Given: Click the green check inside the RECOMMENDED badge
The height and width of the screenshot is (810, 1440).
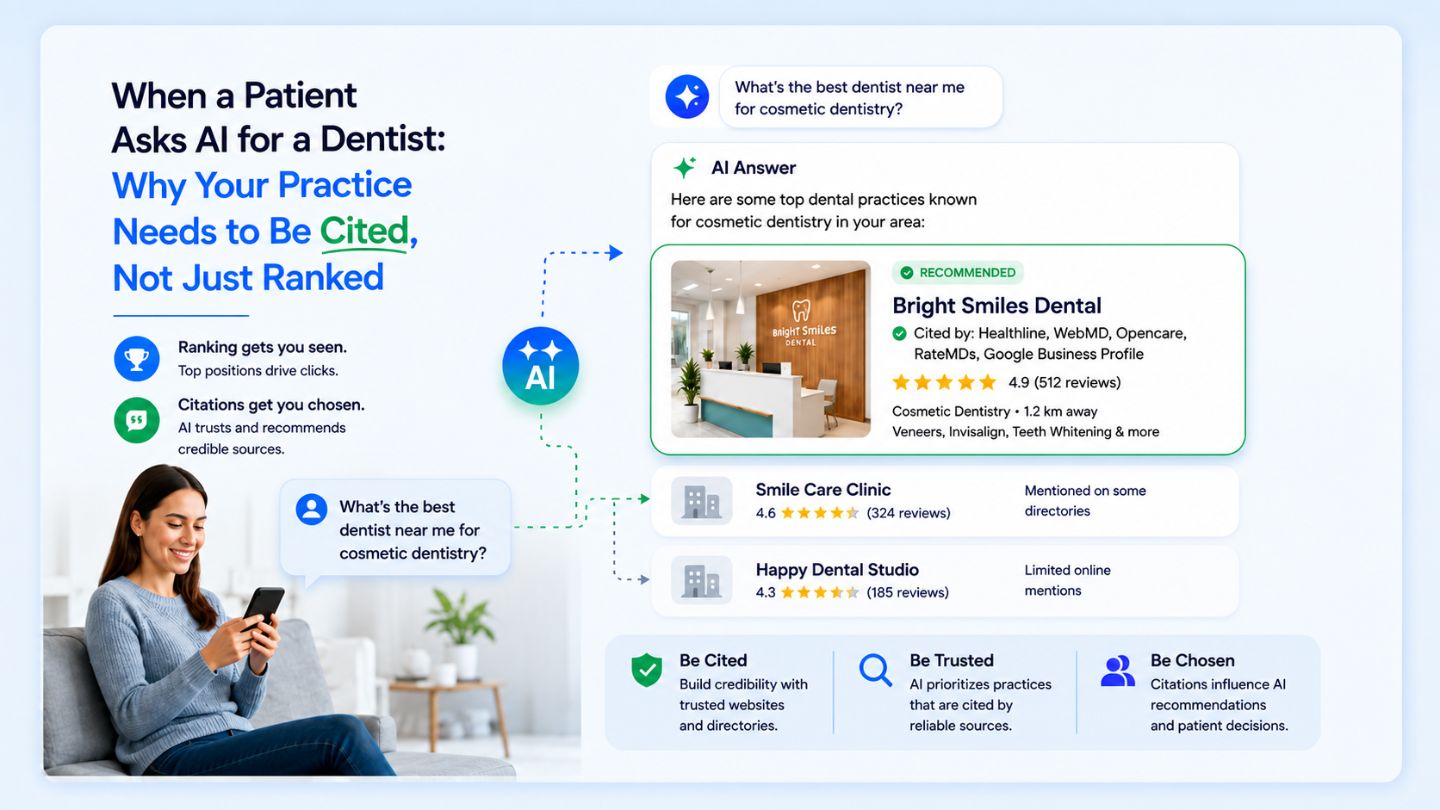Looking at the screenshot, I should coord(907,272).
